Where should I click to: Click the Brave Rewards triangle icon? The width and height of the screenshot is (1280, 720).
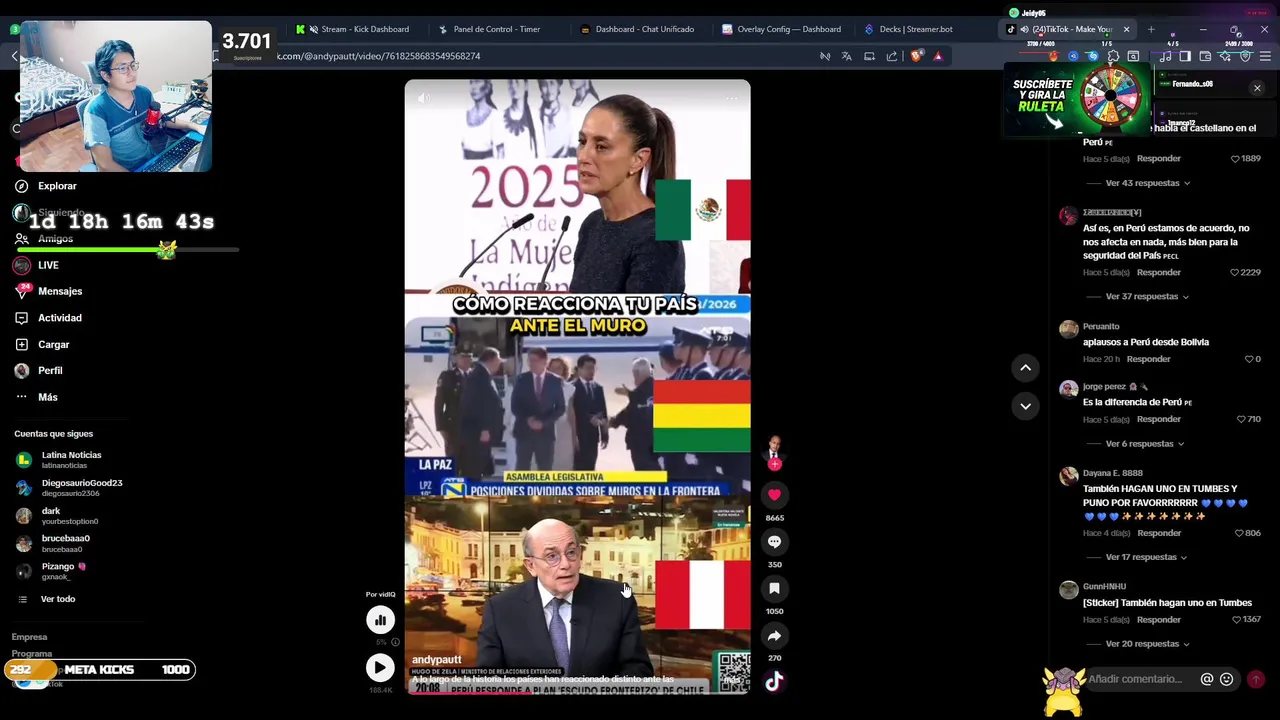click(x=938, y=56)
